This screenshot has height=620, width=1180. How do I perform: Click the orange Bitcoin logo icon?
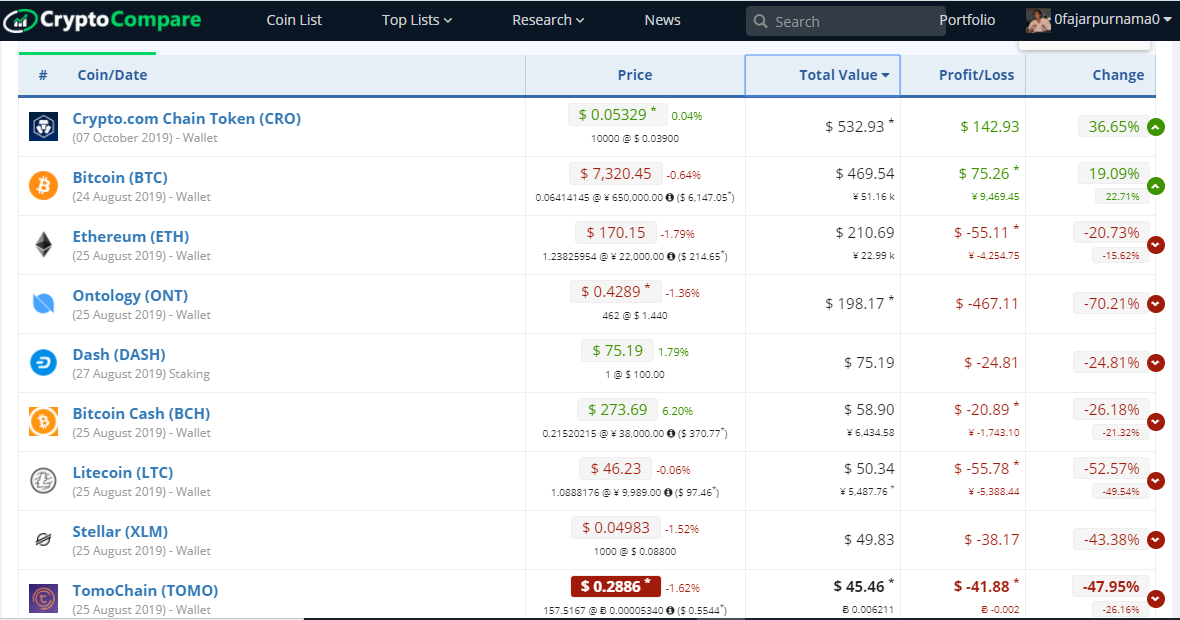(43, 186)
